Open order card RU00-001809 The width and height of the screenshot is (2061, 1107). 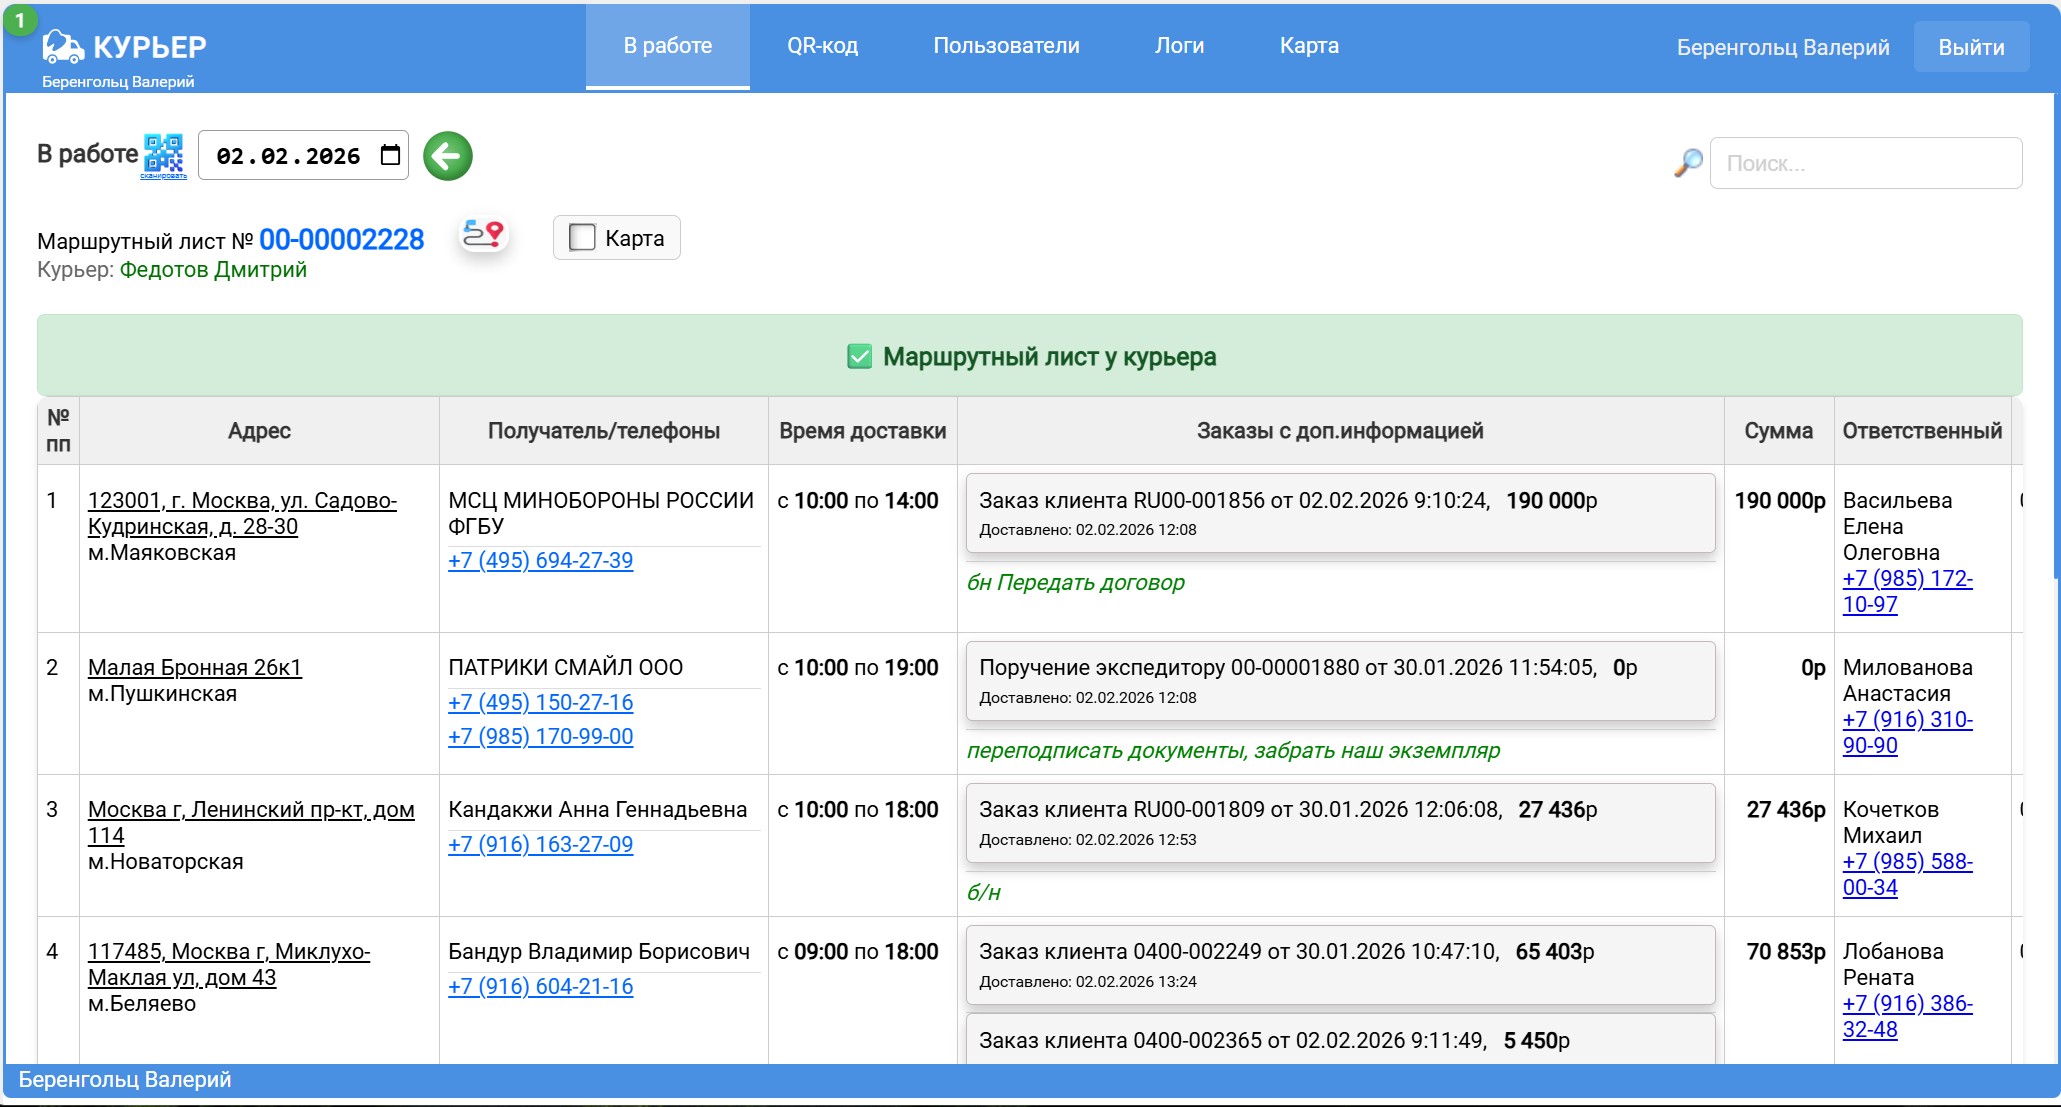pyautogui.click(x=1340, y=823)
